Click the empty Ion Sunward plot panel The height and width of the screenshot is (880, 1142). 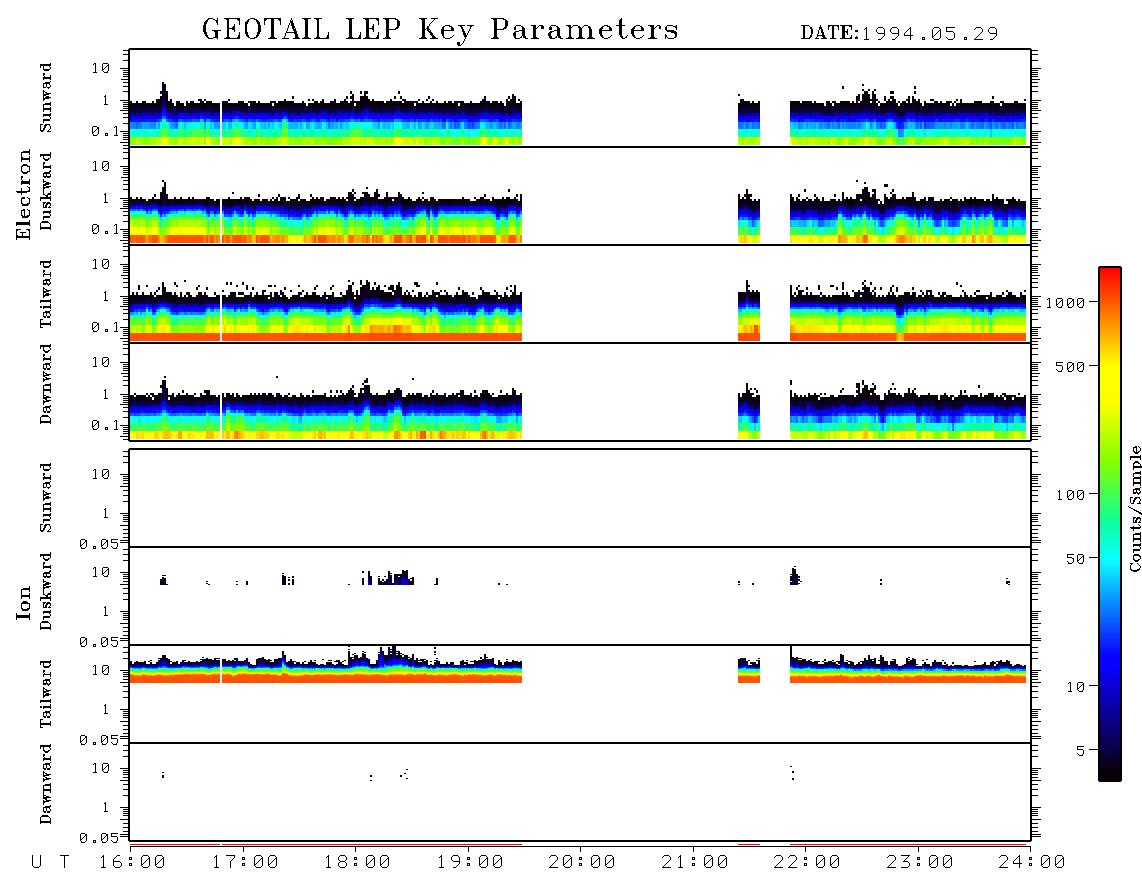(580, 498)
